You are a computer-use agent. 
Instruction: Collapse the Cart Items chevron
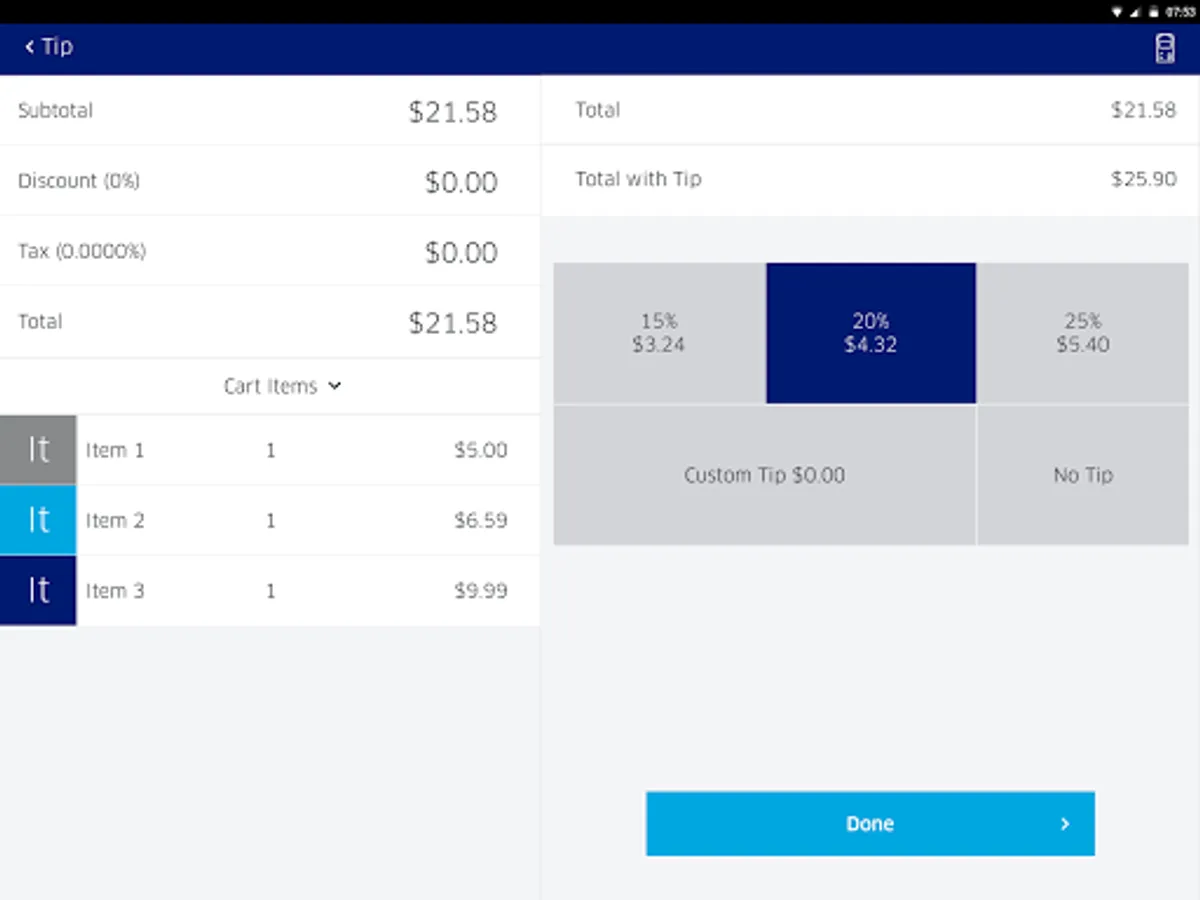pyautogui.click(x=335, y=386)
